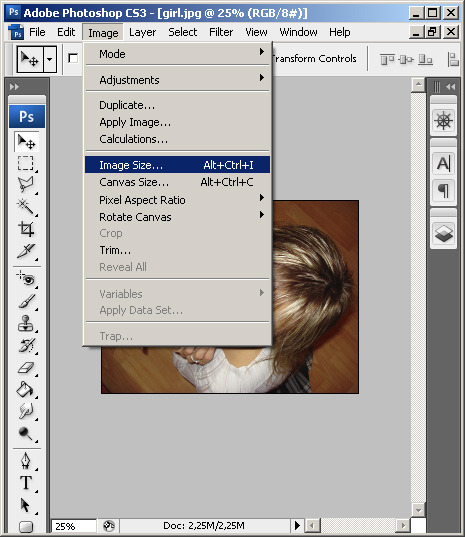Open the tool preset picker dropdown arrow
The width and height of the screenshot is (465, 537).
[x=50, y=59]
